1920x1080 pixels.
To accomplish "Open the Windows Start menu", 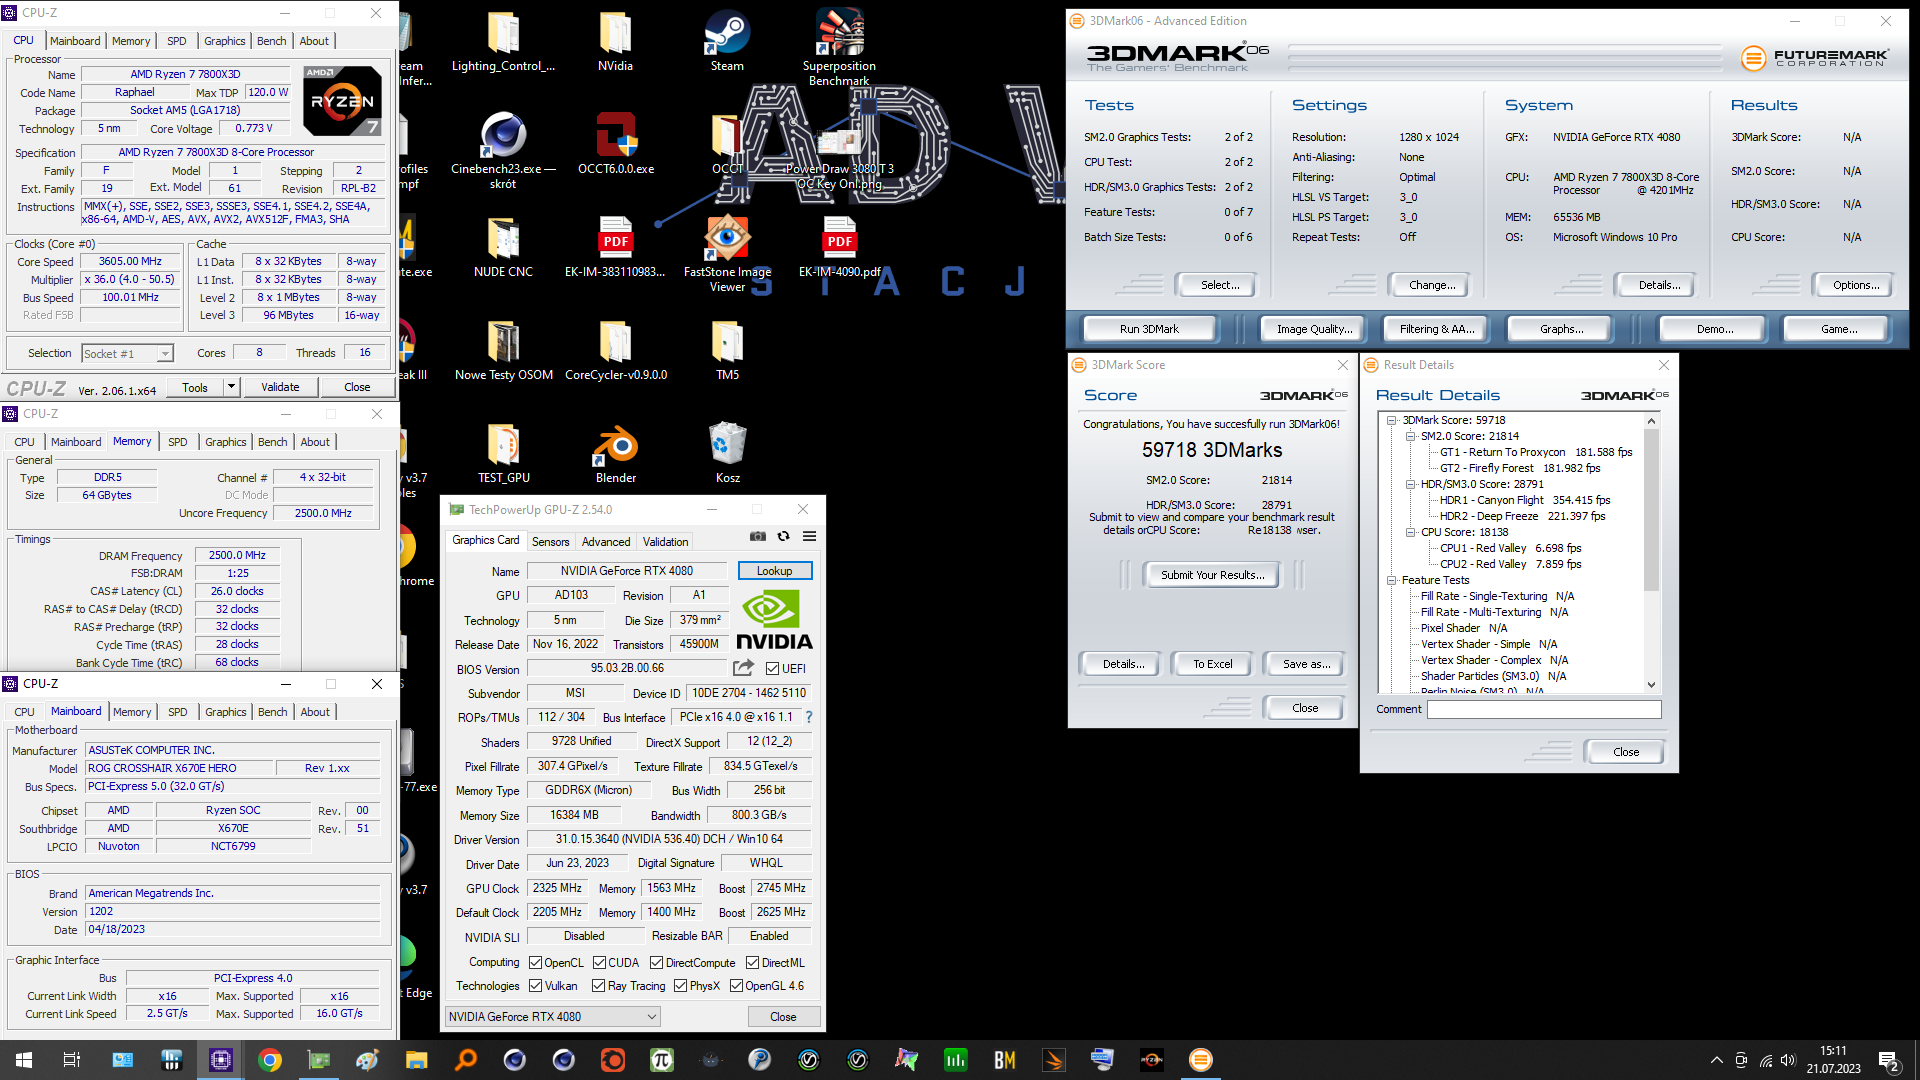I will point(24,1060).
